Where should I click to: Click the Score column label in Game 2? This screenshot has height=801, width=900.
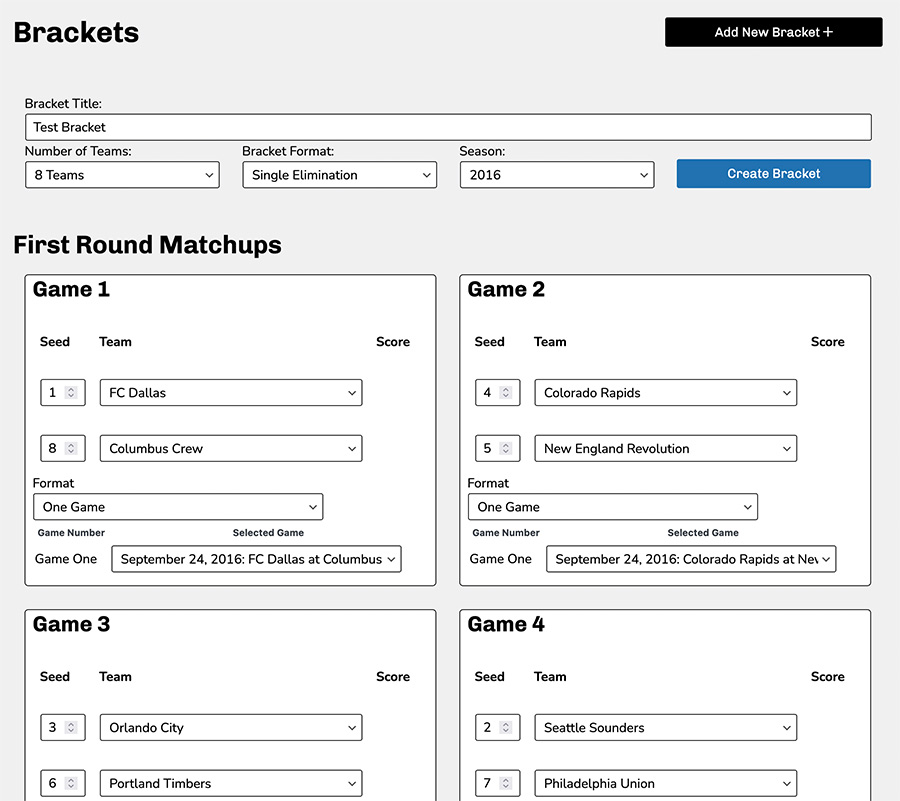pos(828,342)
